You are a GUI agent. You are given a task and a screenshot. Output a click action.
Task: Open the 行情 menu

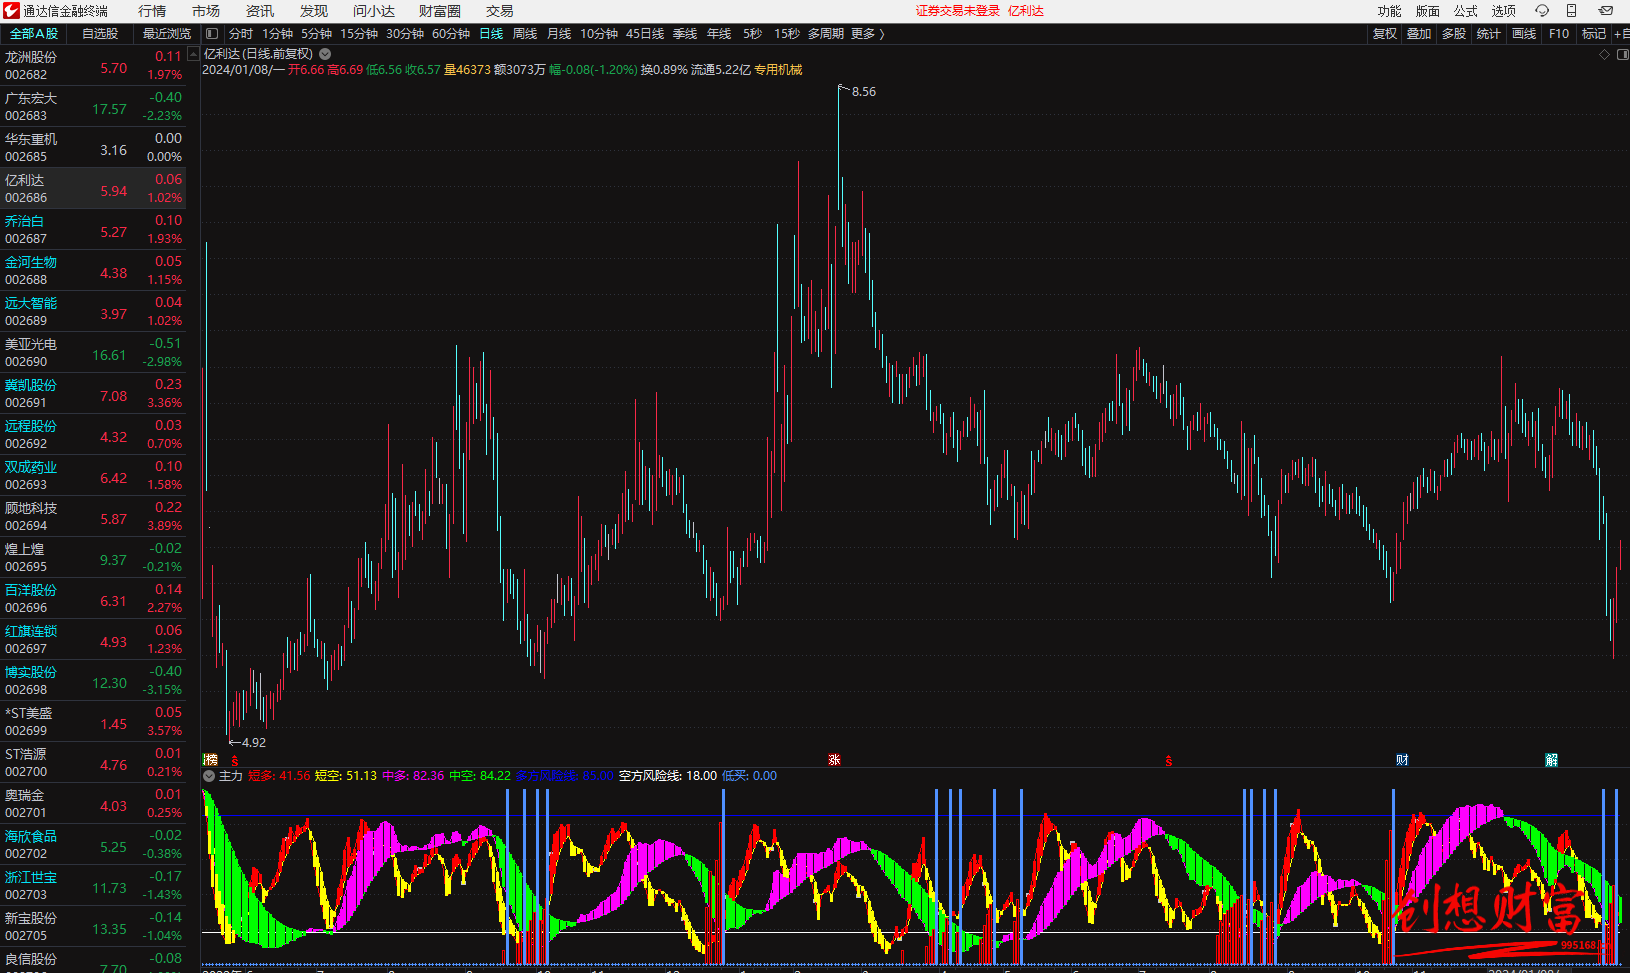click(x=152, y=11)
